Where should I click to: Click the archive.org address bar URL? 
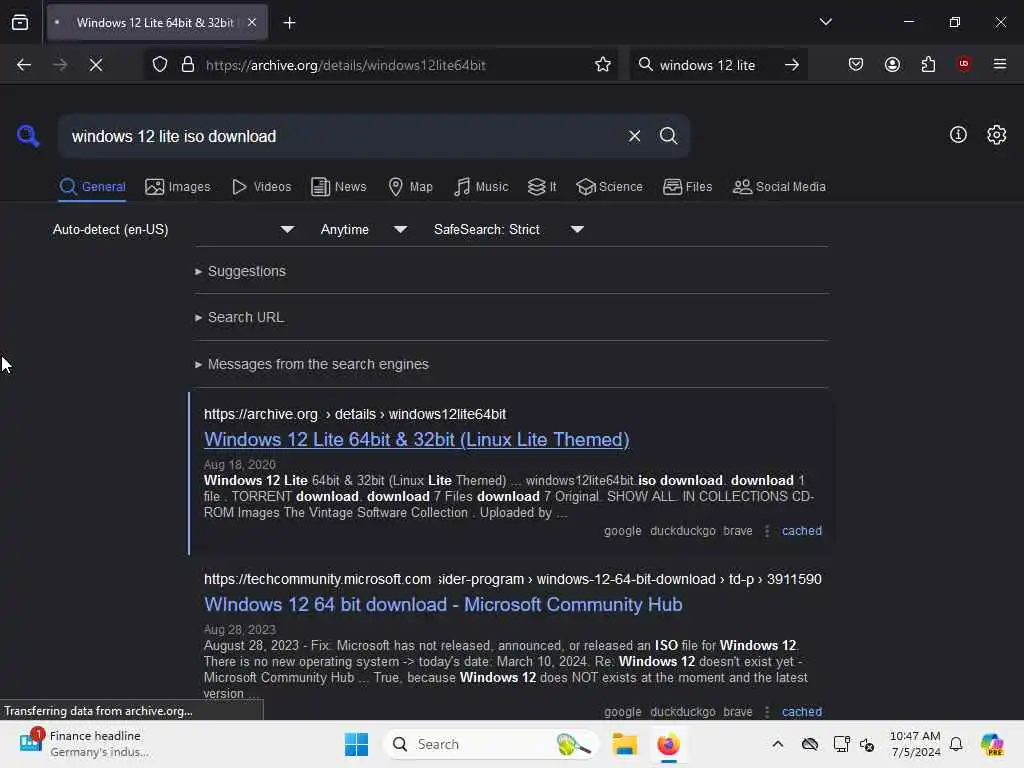coord(345,65)
